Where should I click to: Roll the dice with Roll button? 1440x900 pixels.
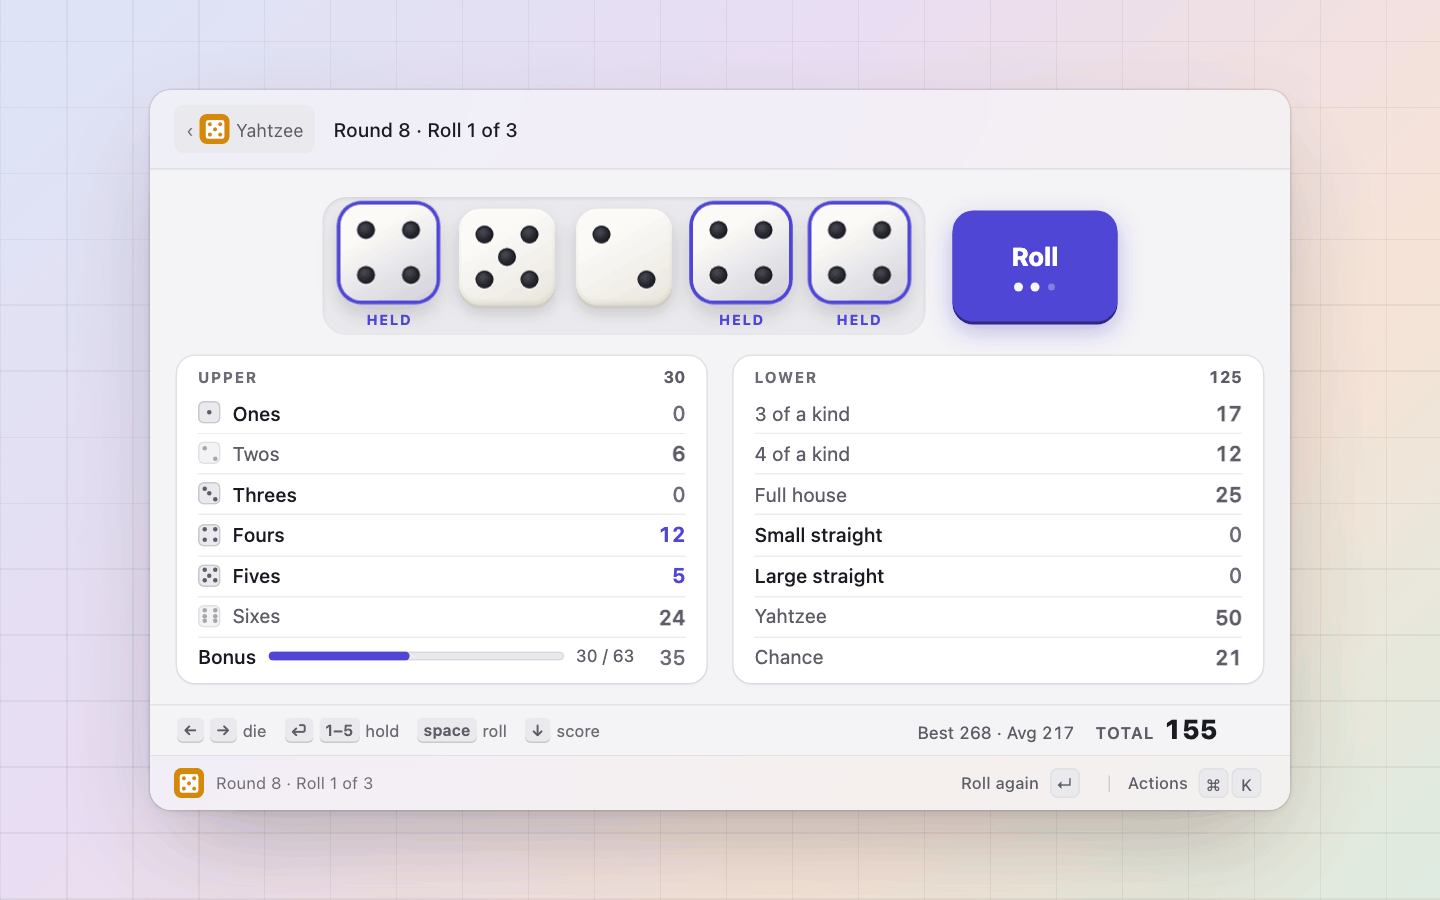pos(1035,267)
